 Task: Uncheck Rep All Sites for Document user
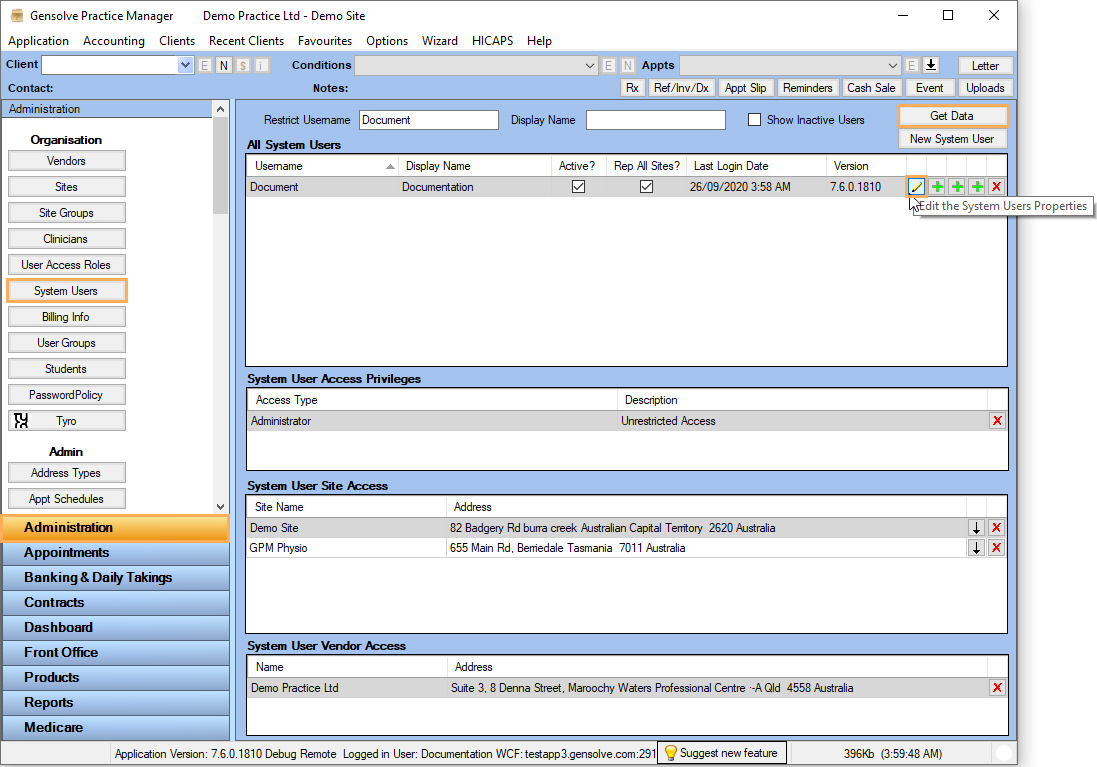coord(646,187)
